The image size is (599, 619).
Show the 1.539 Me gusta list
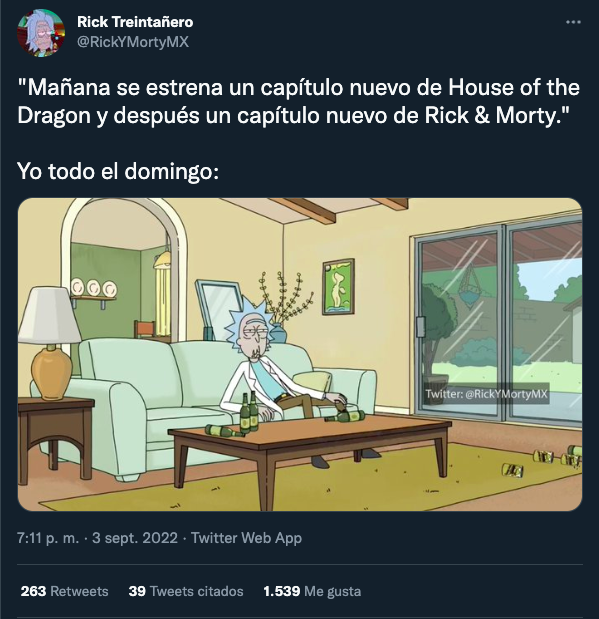[x=312, y=591]
